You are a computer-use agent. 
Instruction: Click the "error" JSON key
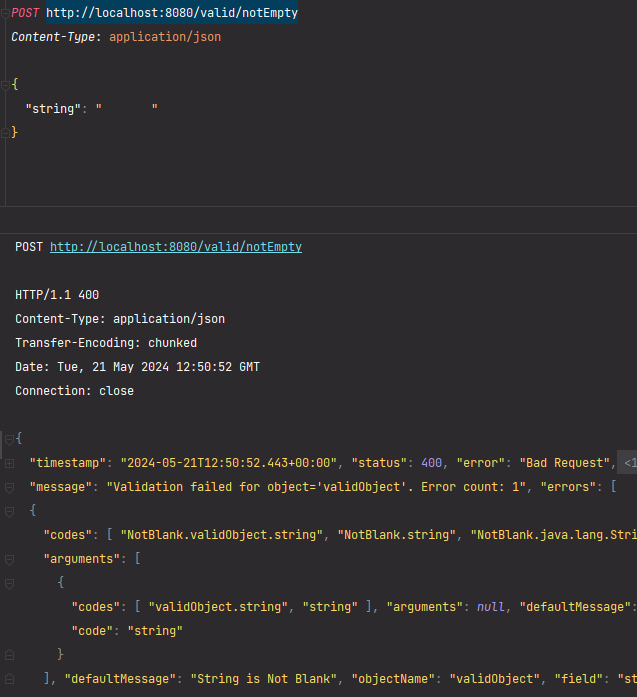481,463
